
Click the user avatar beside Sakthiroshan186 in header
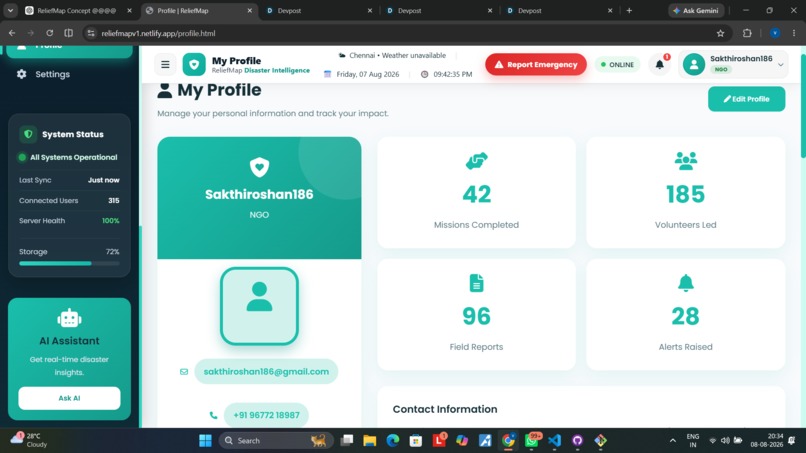[693, 64]
